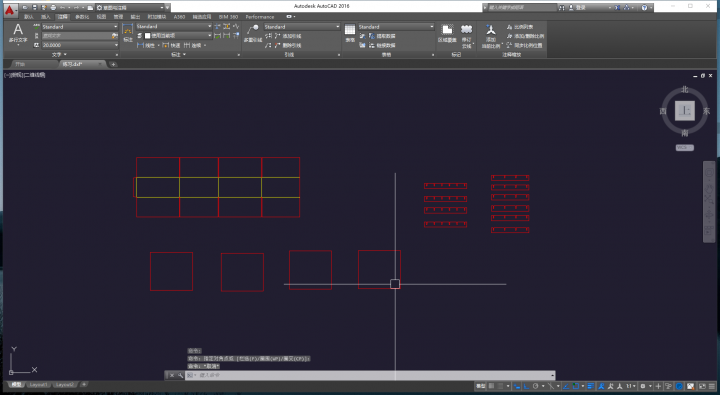The height and width of the screenshot is (395, 720).
Task: Toggle Ortho mode in status bar
Action: [x=526, y=386]
